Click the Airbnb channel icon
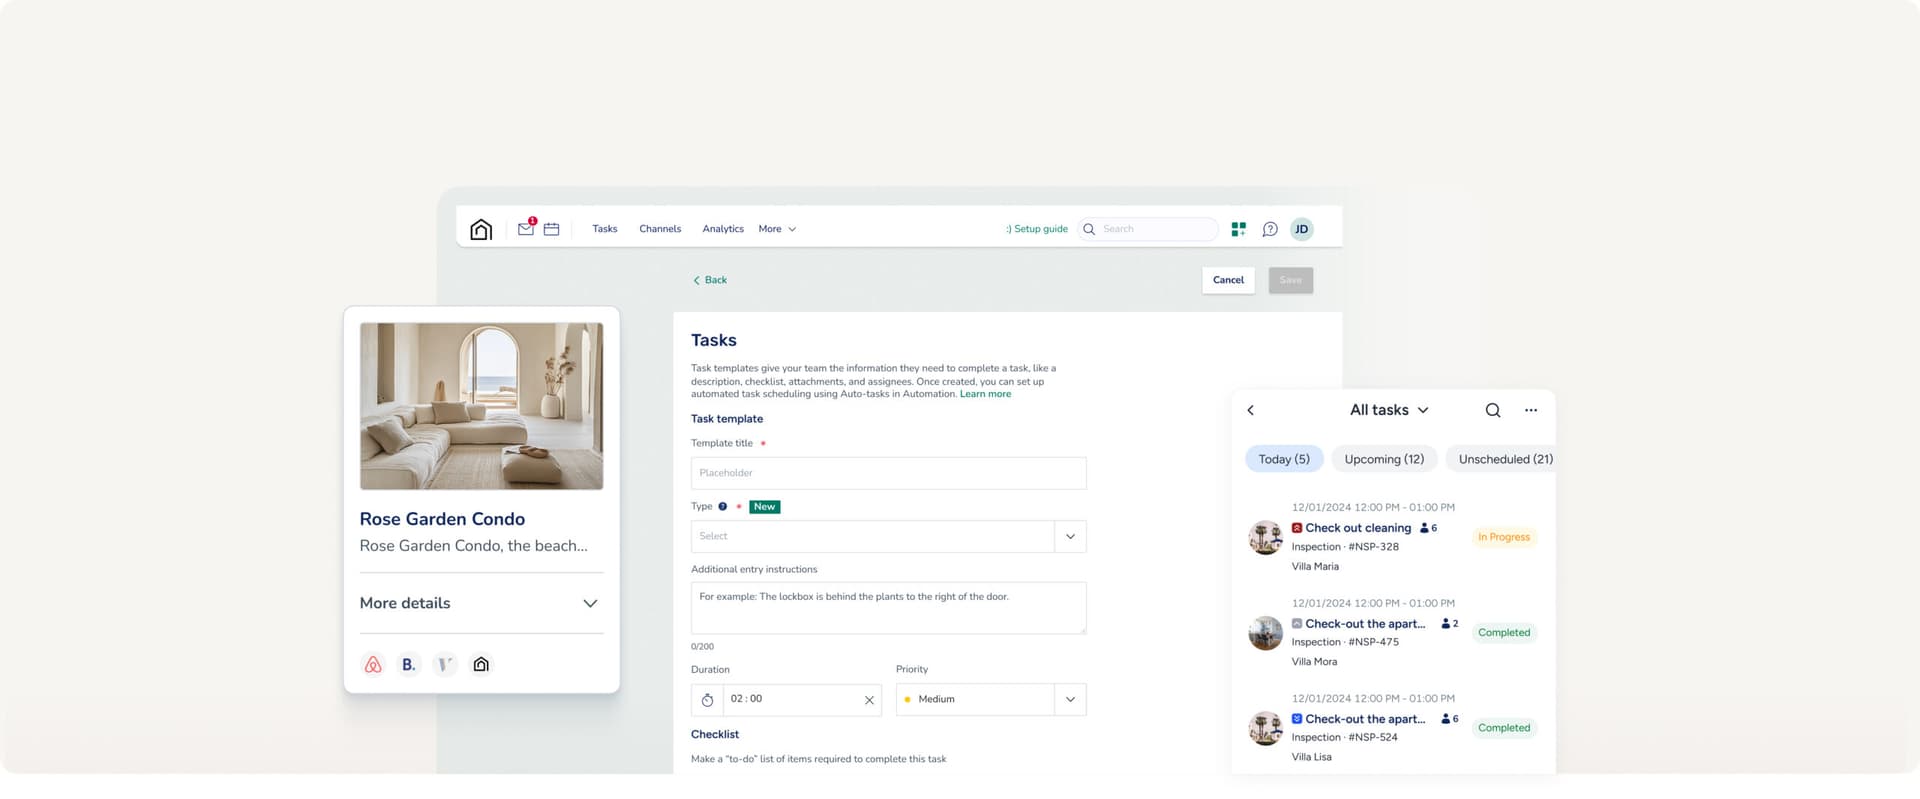This screenshot has width=1920, height=799. (373, 664)
